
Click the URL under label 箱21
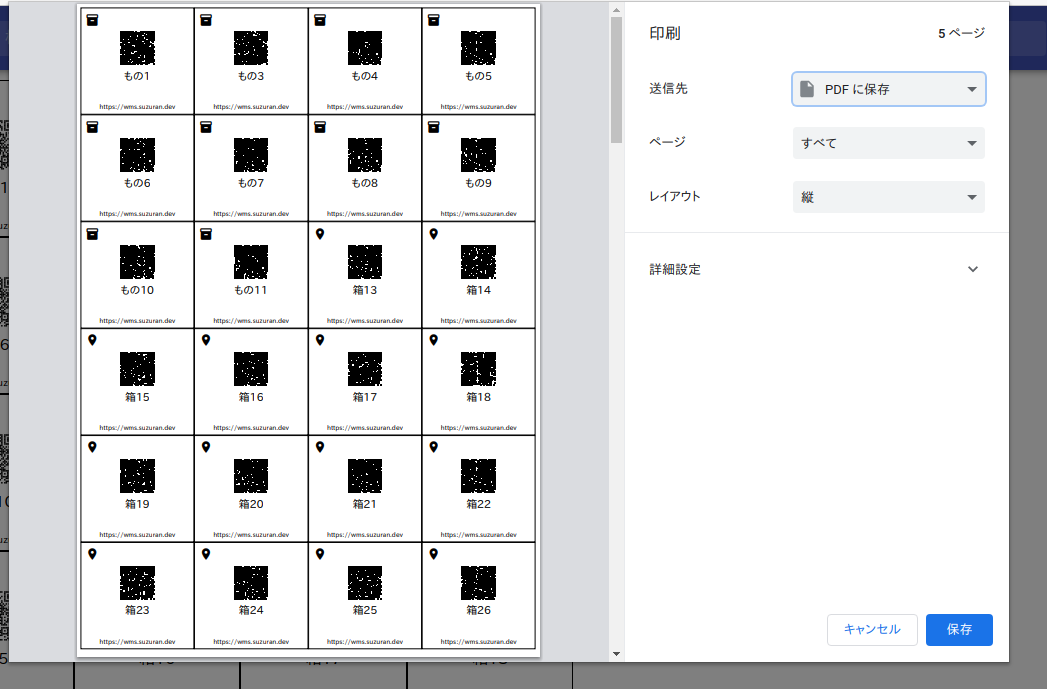click(x=365, y=534)
